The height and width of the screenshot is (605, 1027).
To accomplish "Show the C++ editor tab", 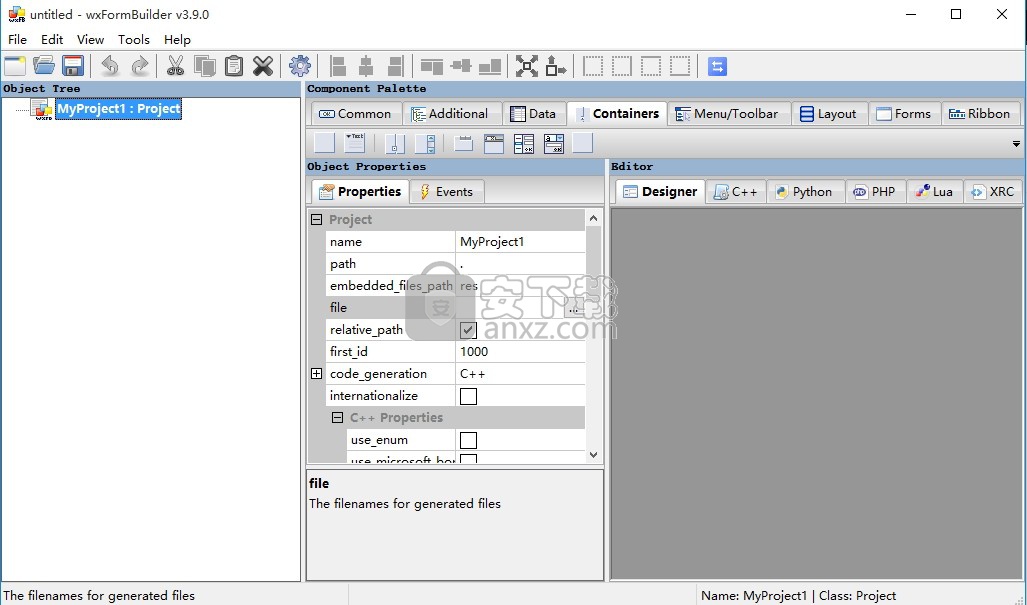I will [736, 192].
